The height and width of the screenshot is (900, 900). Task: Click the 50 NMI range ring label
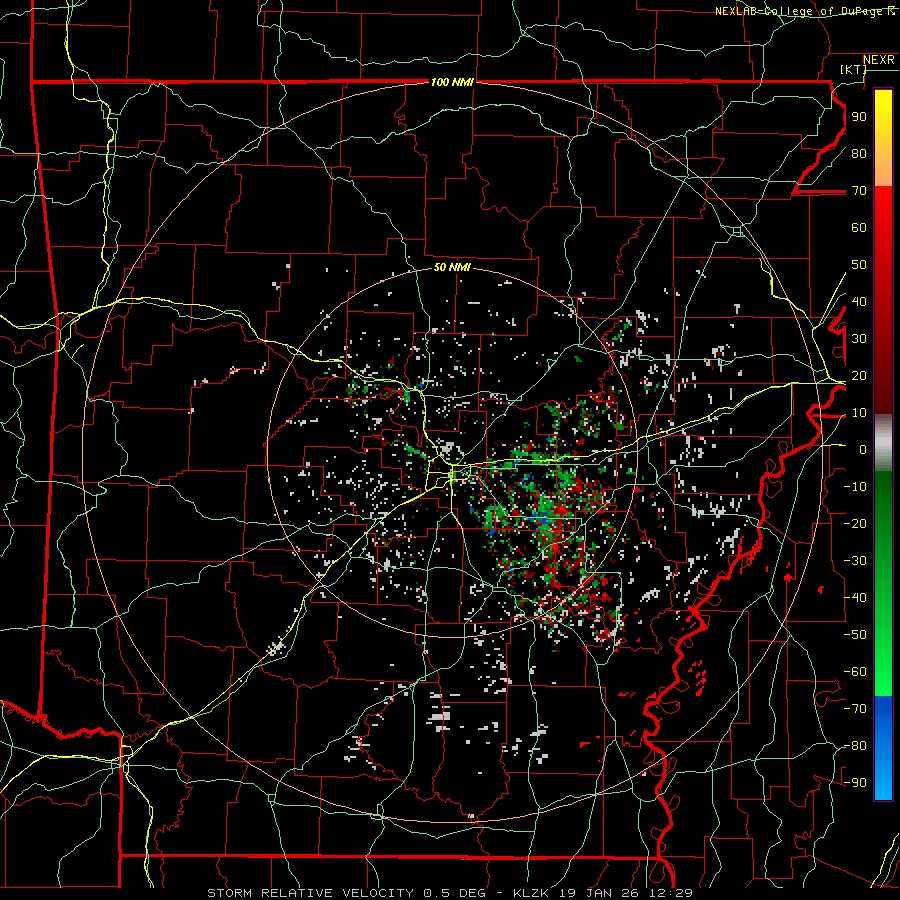click(452, 267)
